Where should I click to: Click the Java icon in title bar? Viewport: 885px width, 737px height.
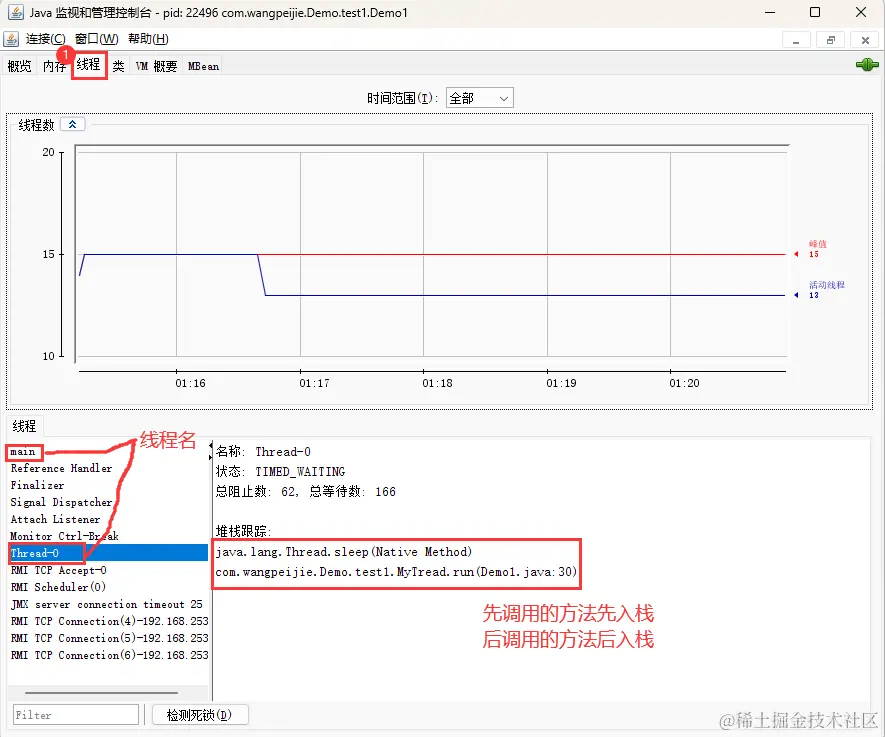15,12
